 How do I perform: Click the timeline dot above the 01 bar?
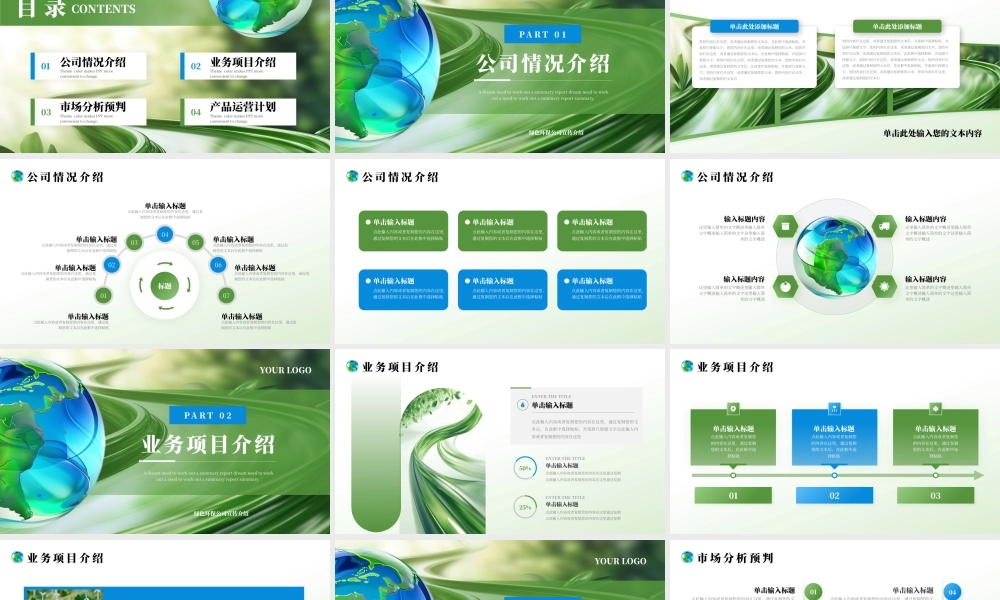point(733,475)
